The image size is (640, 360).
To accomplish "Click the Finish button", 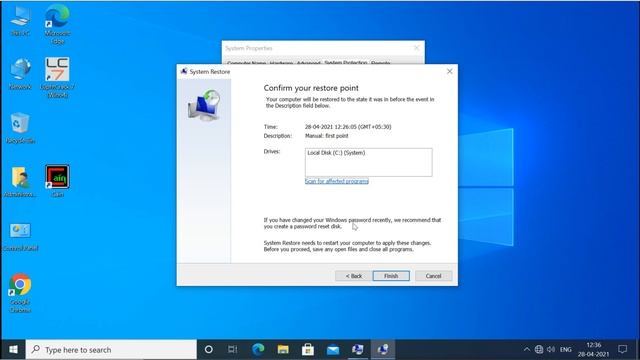I will pyautogui.click(x=391, y=276).
